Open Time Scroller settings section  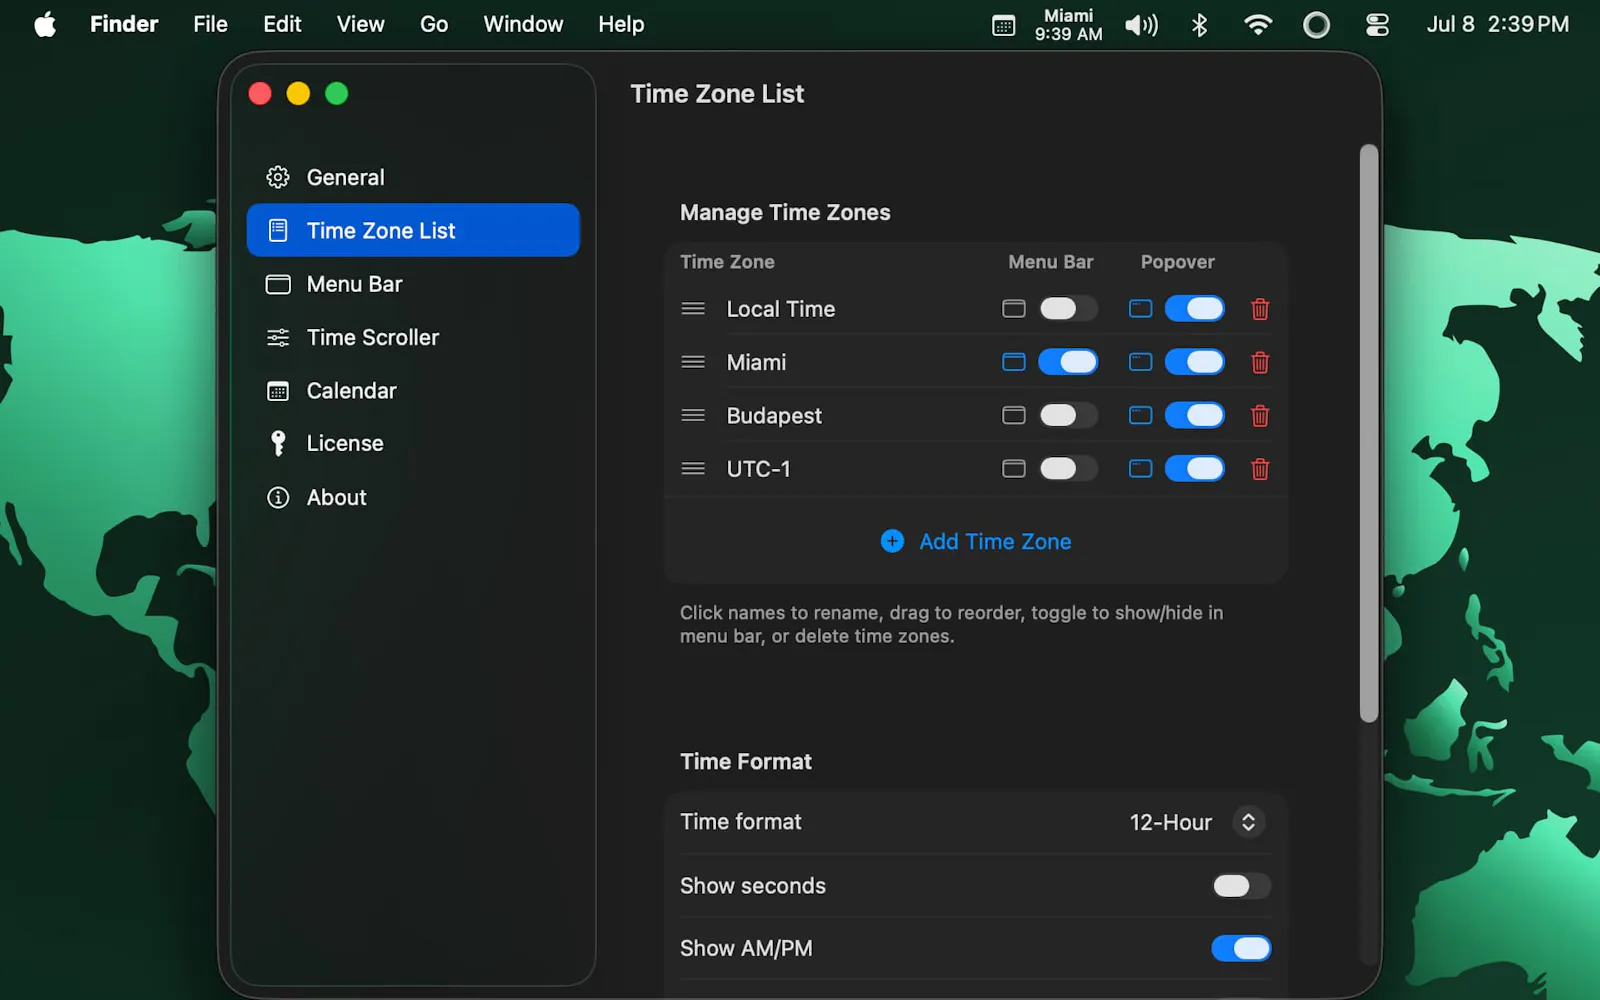pyautogui.click(x=413, y=338)
